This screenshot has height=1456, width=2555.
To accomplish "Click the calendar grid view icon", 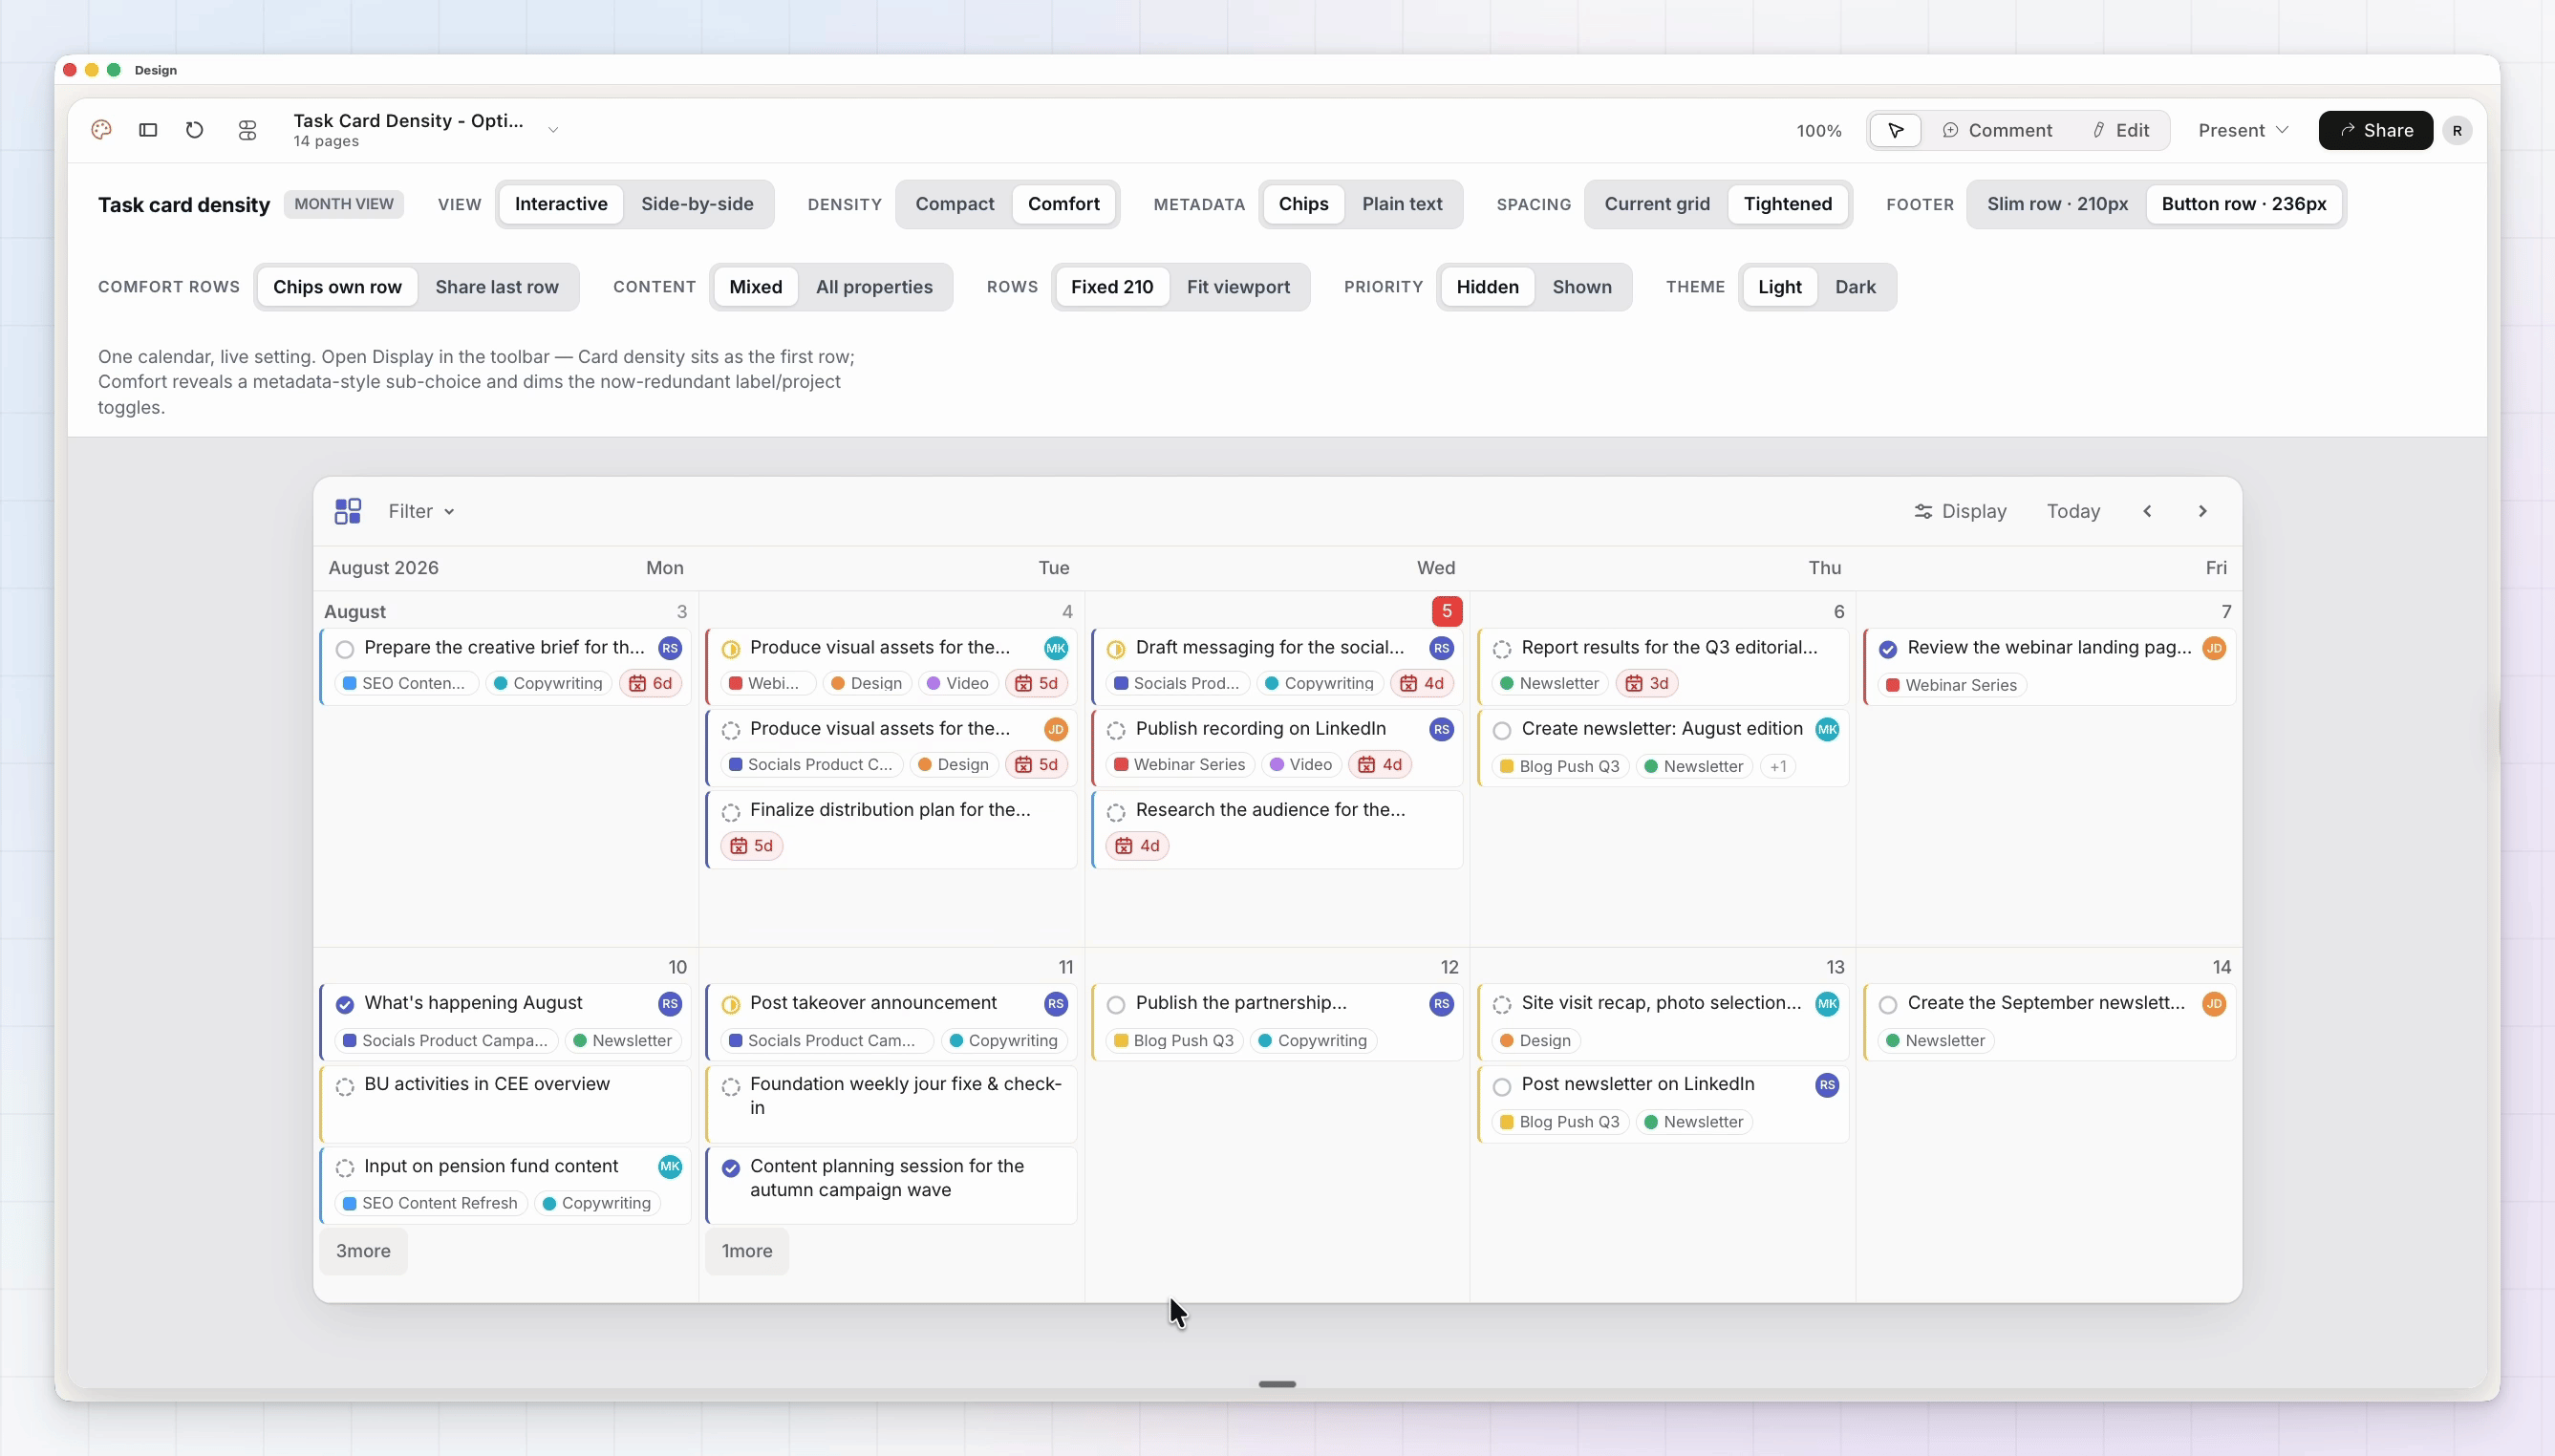I will 347,511.
